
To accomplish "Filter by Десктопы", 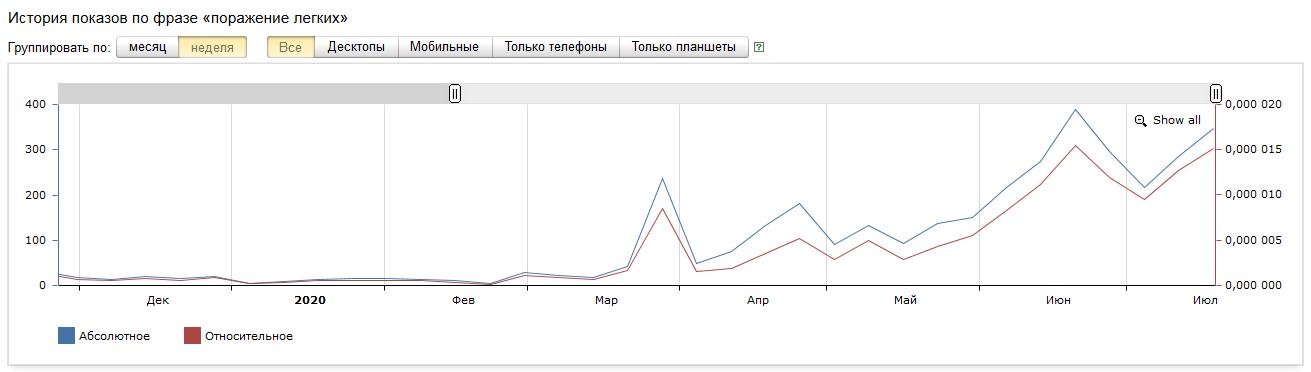I will 356,47.
